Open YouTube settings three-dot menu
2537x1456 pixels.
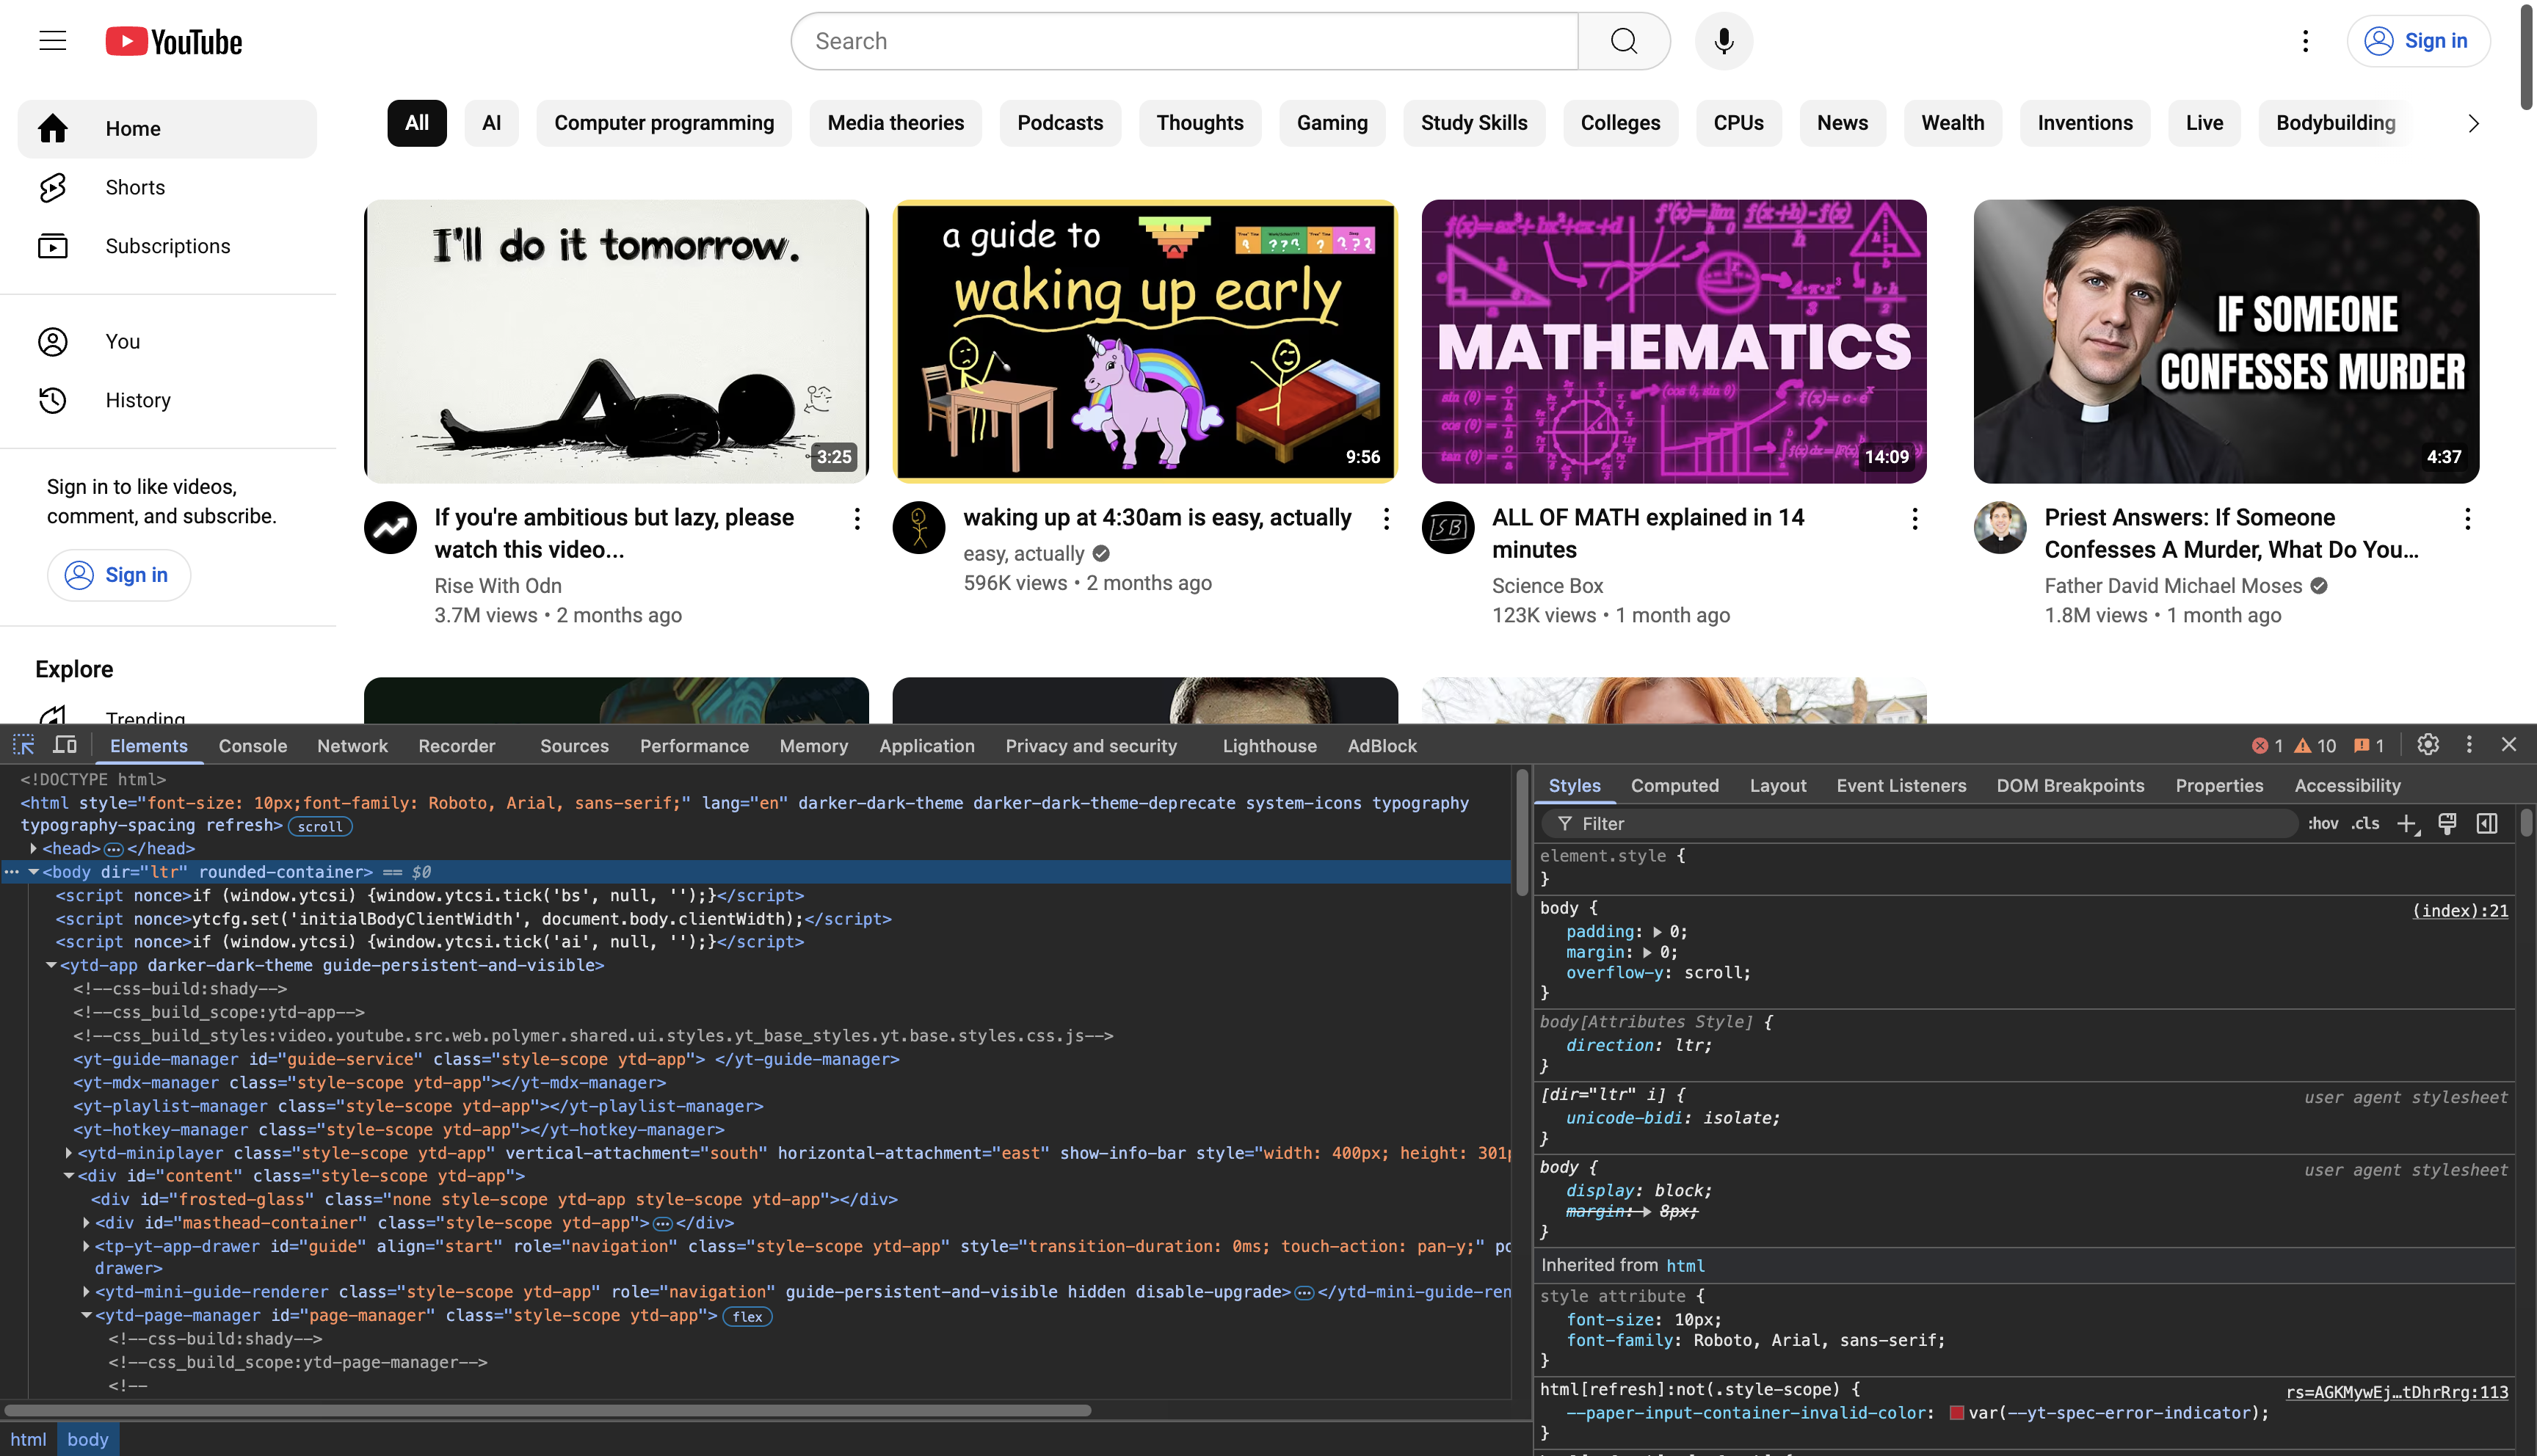pyautogui.click(x=2305, y=41)
